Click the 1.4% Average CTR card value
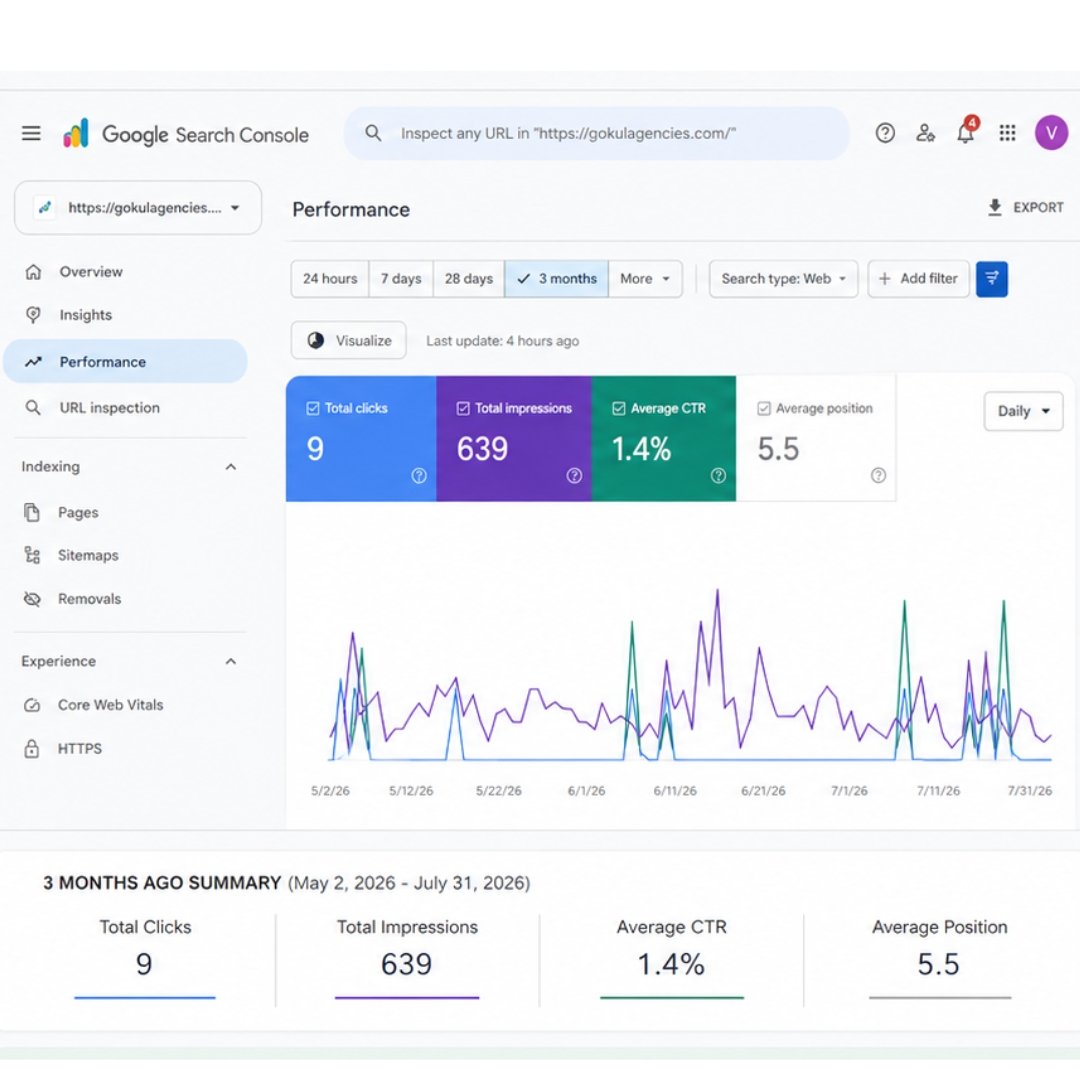1080x1080 pixels. pyautogui.click(x=641, y=449)
